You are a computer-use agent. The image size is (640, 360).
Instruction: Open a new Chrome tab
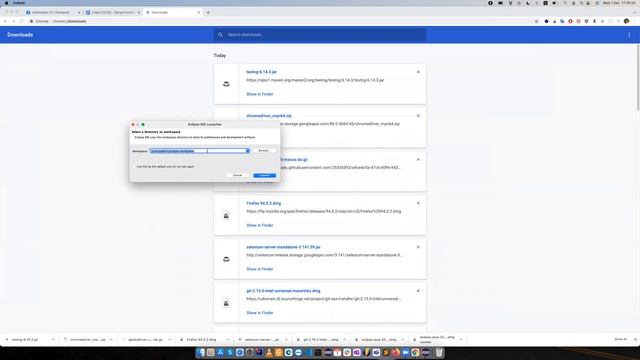tap(208, 13)
